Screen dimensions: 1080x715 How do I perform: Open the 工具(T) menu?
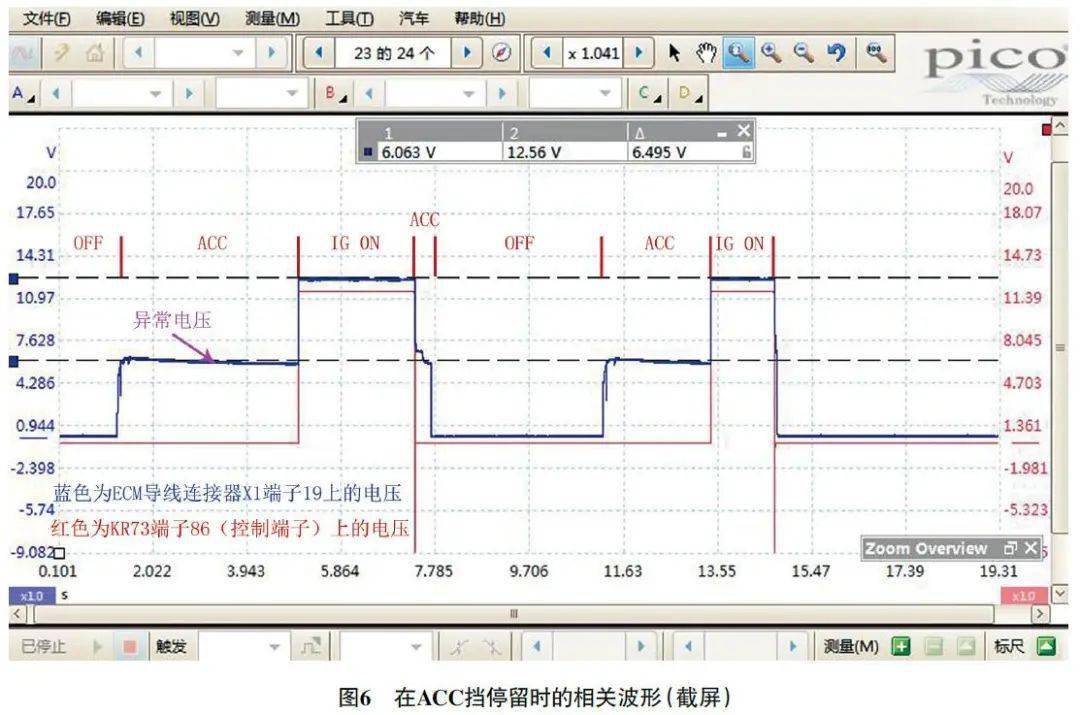[x=349, y=19]
